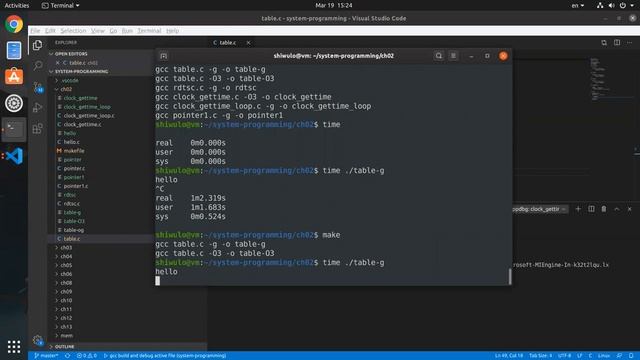
Task: Expand the ch10 folder
Action: tap(64, 300)
